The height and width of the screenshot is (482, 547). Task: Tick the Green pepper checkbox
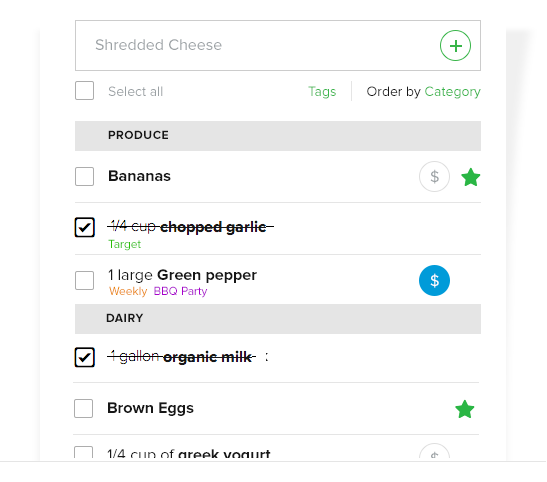[84, 280]
